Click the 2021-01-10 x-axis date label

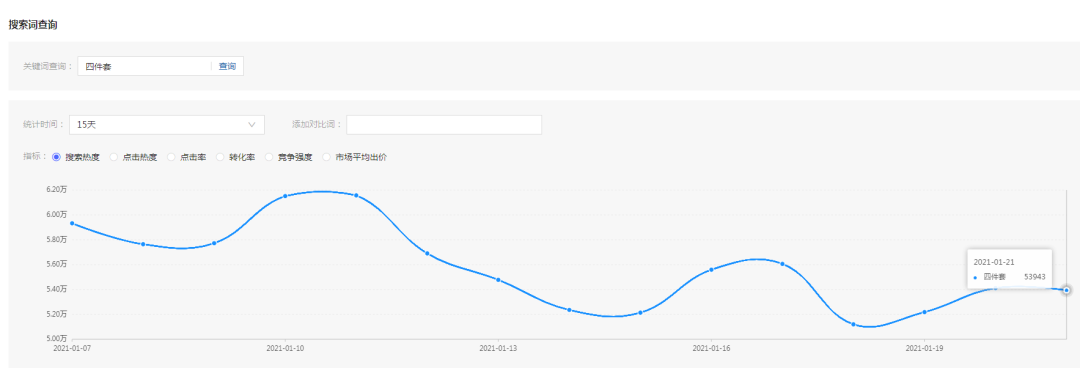[x=285, y=349]
